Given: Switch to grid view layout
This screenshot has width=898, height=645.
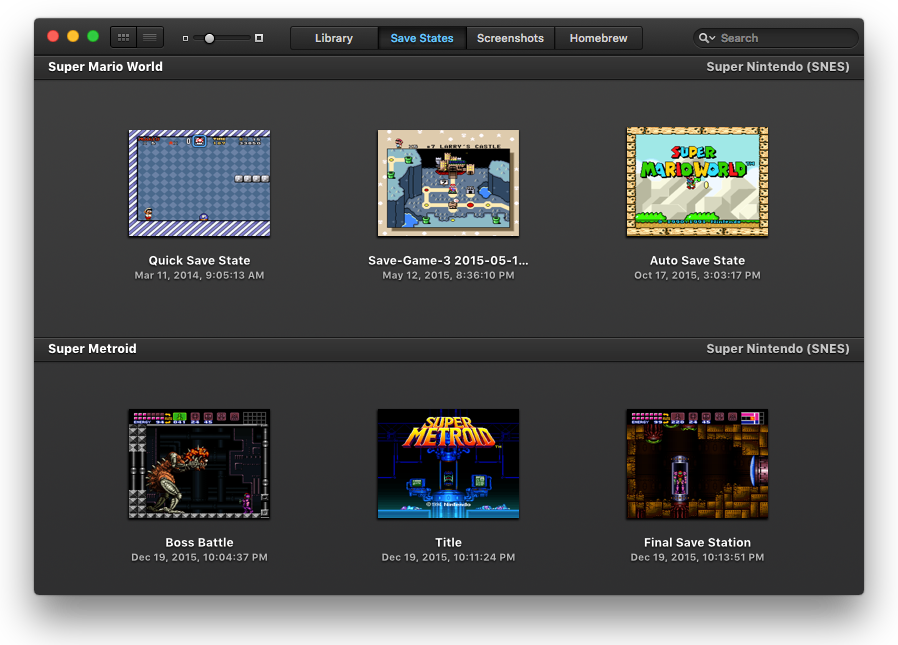Looking at the screenshot, I should click(x=124, y=37).
